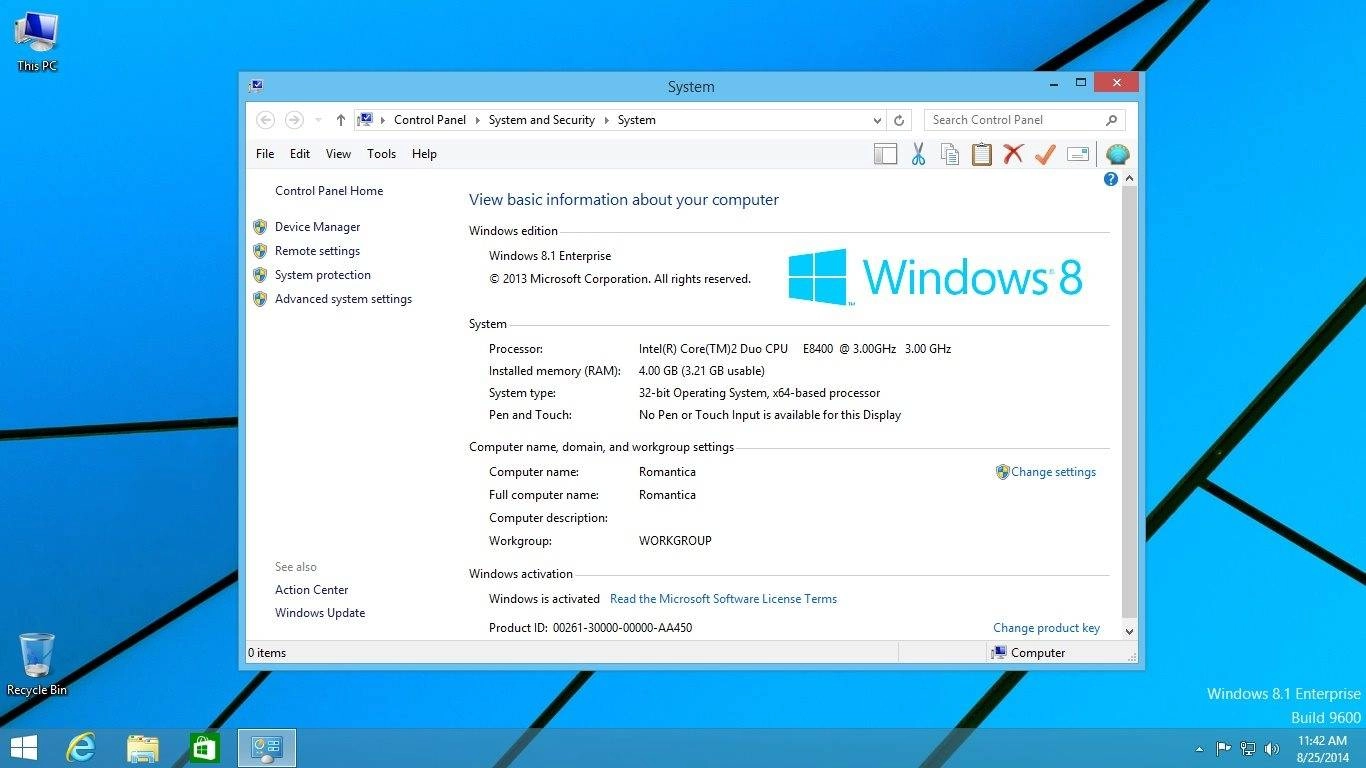Open Advanced system settings link
Screen dimensions: 1366x768
pyautogui.click(x=343, y=299)
